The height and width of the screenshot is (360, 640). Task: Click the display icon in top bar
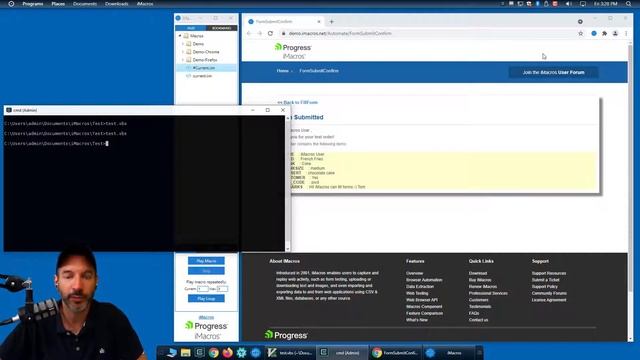click(583, 4)
